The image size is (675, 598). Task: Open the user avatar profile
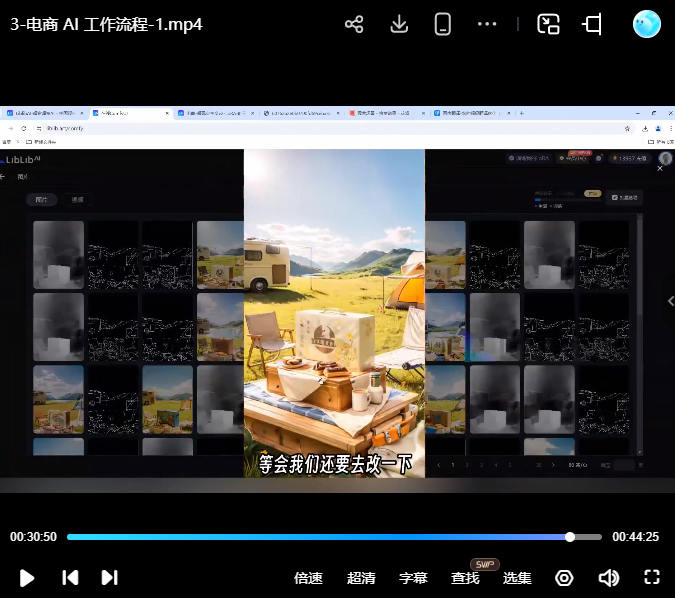[x=647, y=24]
